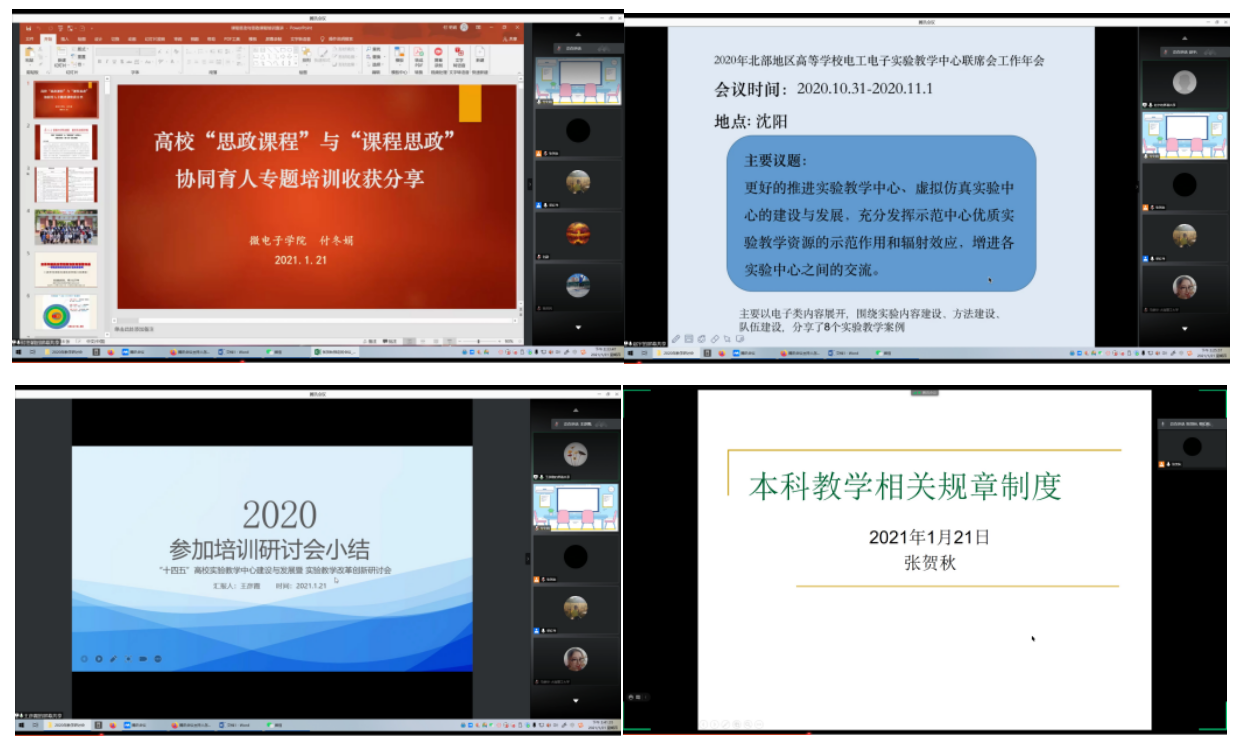Select classroom illustration tile beside blue 2020 slide
This screenshot has height=739, width=1236.
pos(575,507)
